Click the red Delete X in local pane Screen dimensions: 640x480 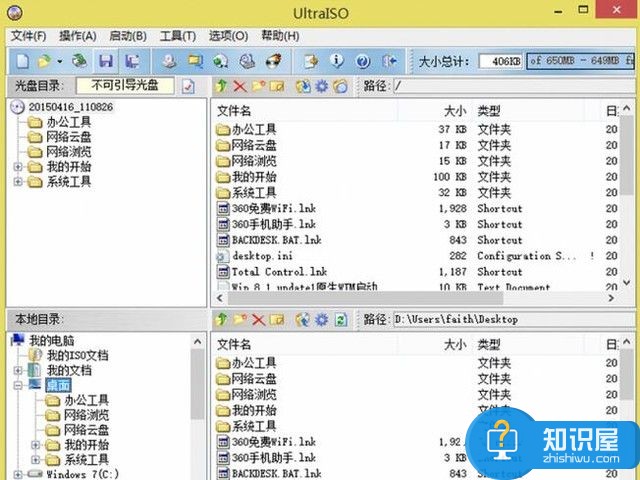258,320
